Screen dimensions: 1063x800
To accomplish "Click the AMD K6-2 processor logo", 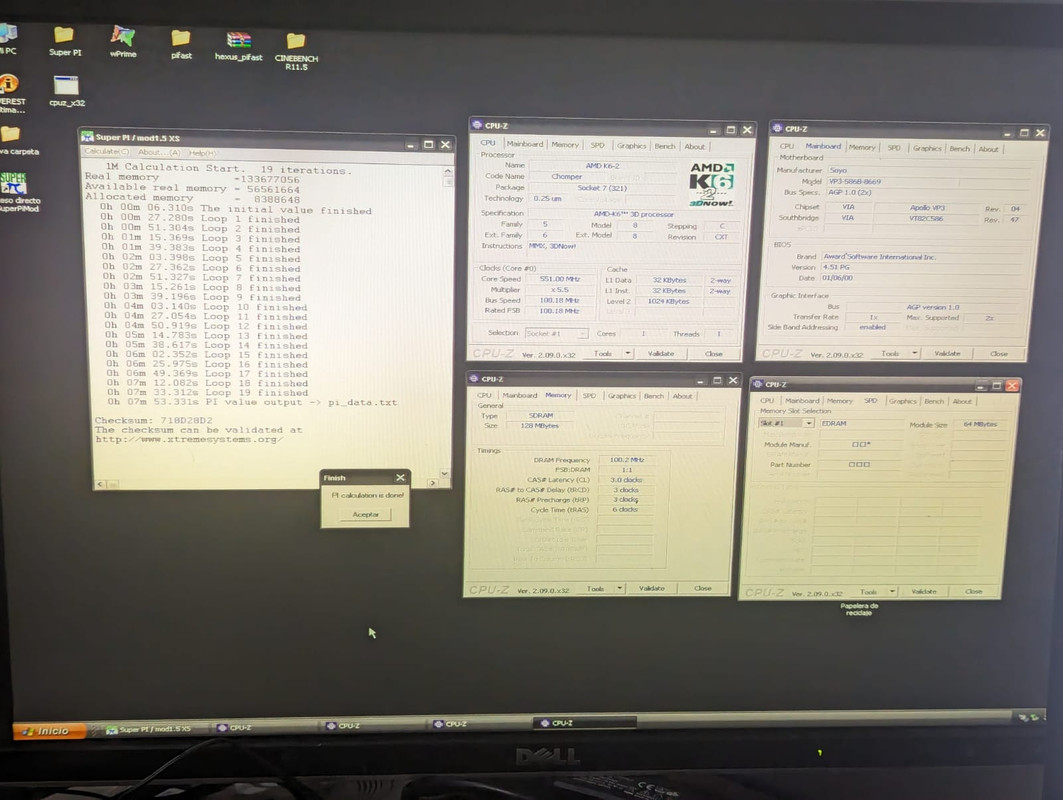I will pyautogui.click(x=710, y=184).
